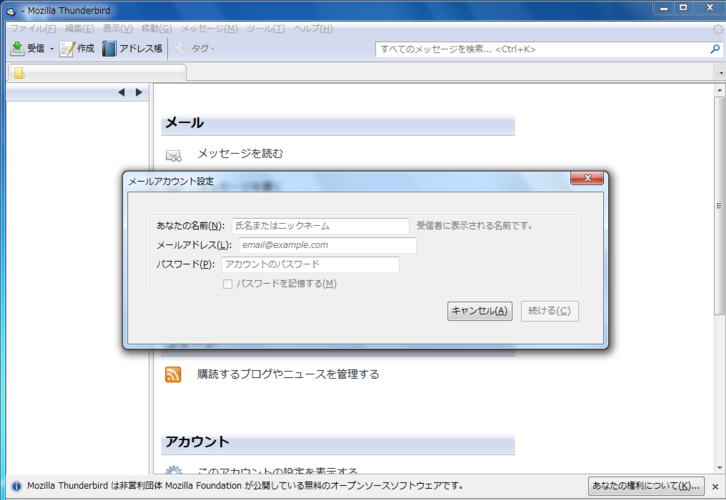Click the Thunderbird icon in title bar
The height and width of the screenshot is (500, 726).
pos(11,10)
